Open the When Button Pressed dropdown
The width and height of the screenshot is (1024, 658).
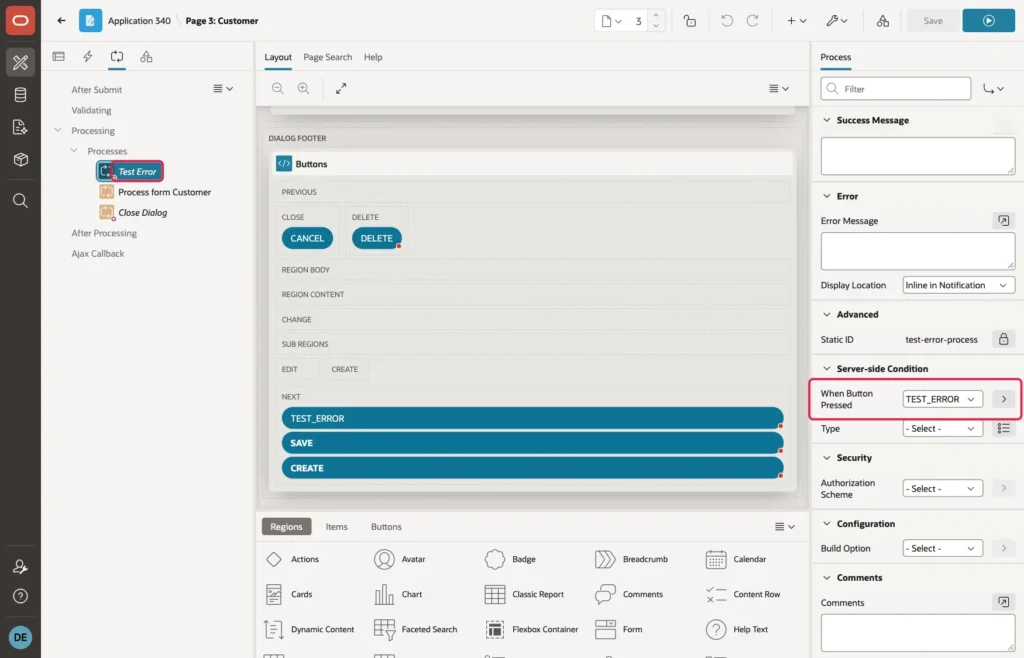(x=942, y=399)
